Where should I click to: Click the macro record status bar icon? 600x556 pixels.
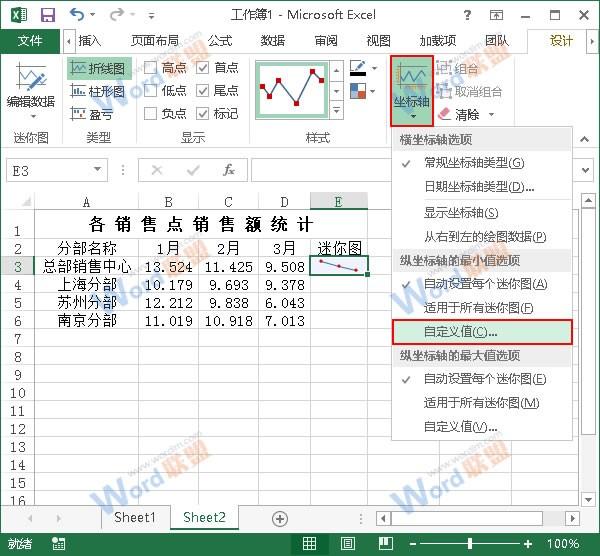click(x=59, y=543)
